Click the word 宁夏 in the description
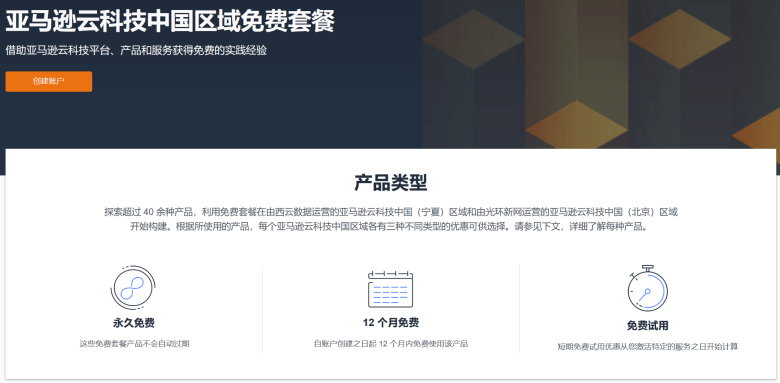780x383 pixels. (430, 212)
